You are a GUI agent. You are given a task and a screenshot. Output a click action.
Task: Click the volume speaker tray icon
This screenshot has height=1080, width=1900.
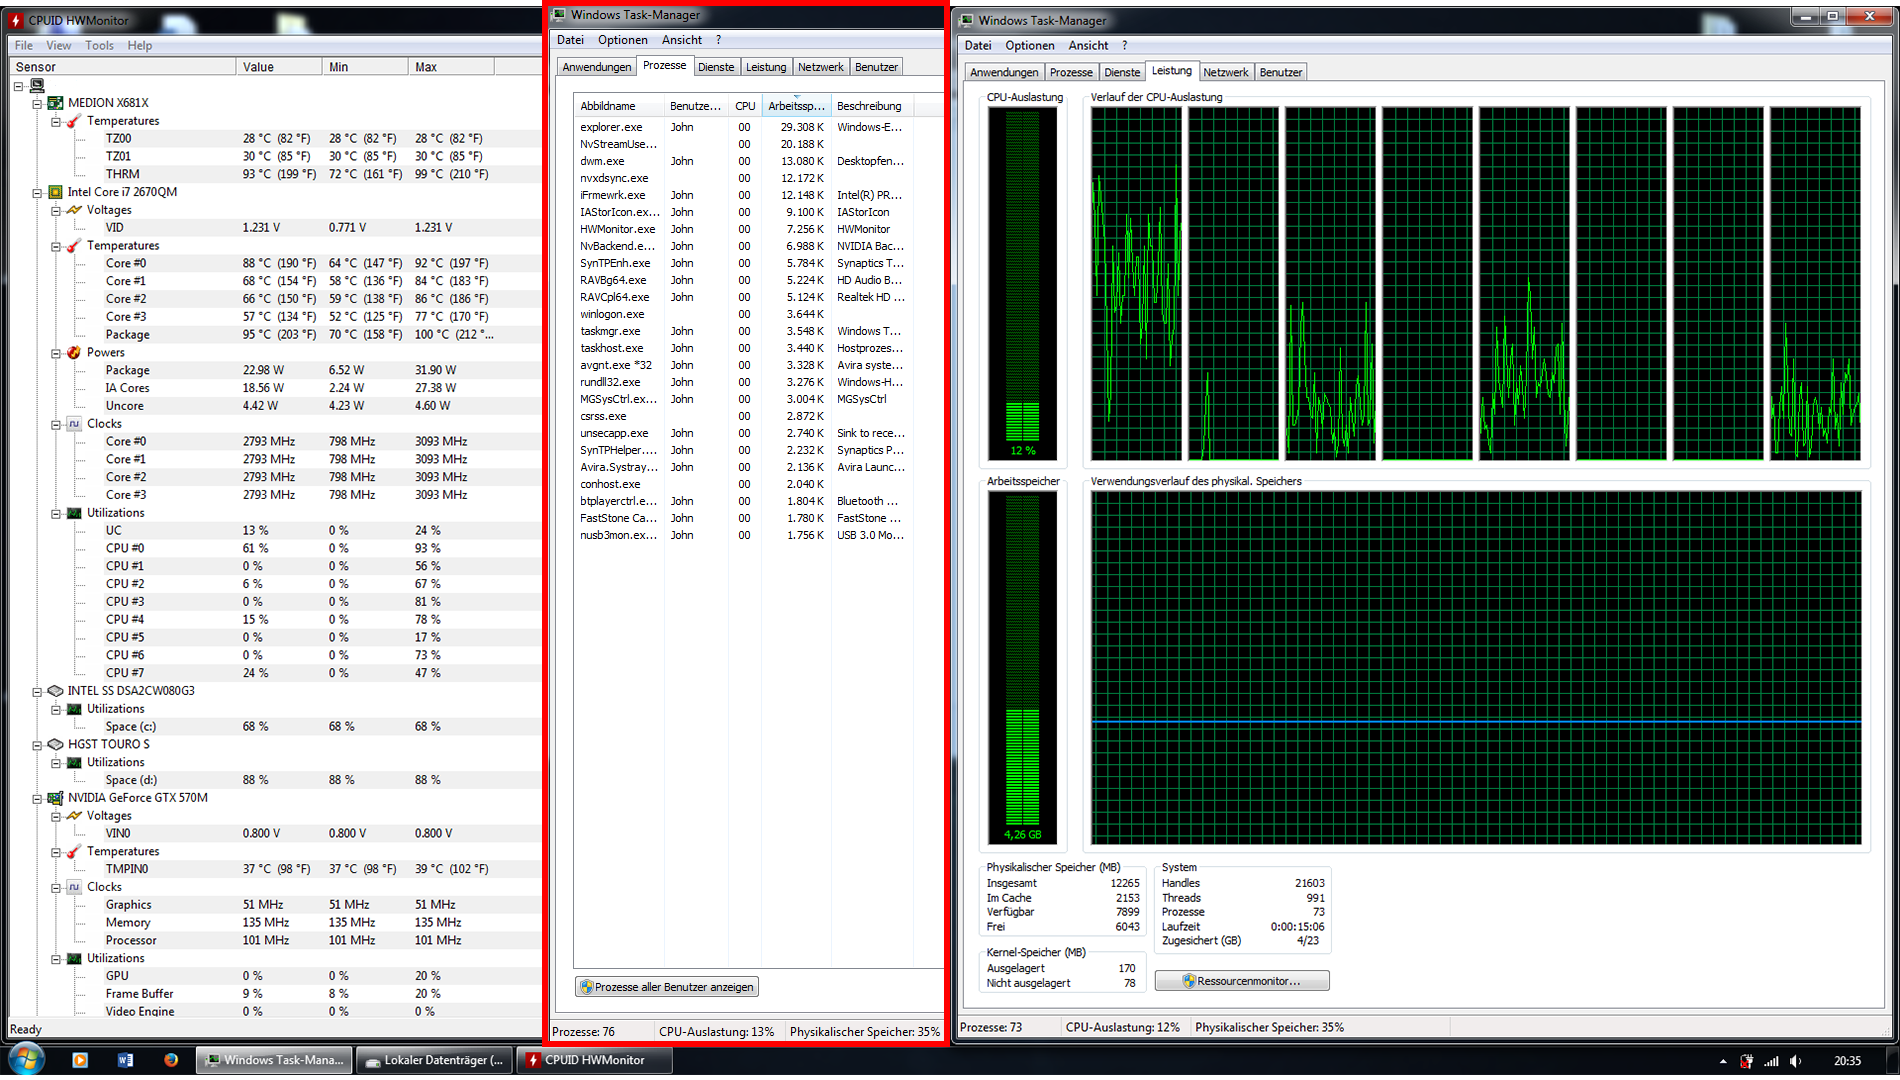pos(1796,1061)
